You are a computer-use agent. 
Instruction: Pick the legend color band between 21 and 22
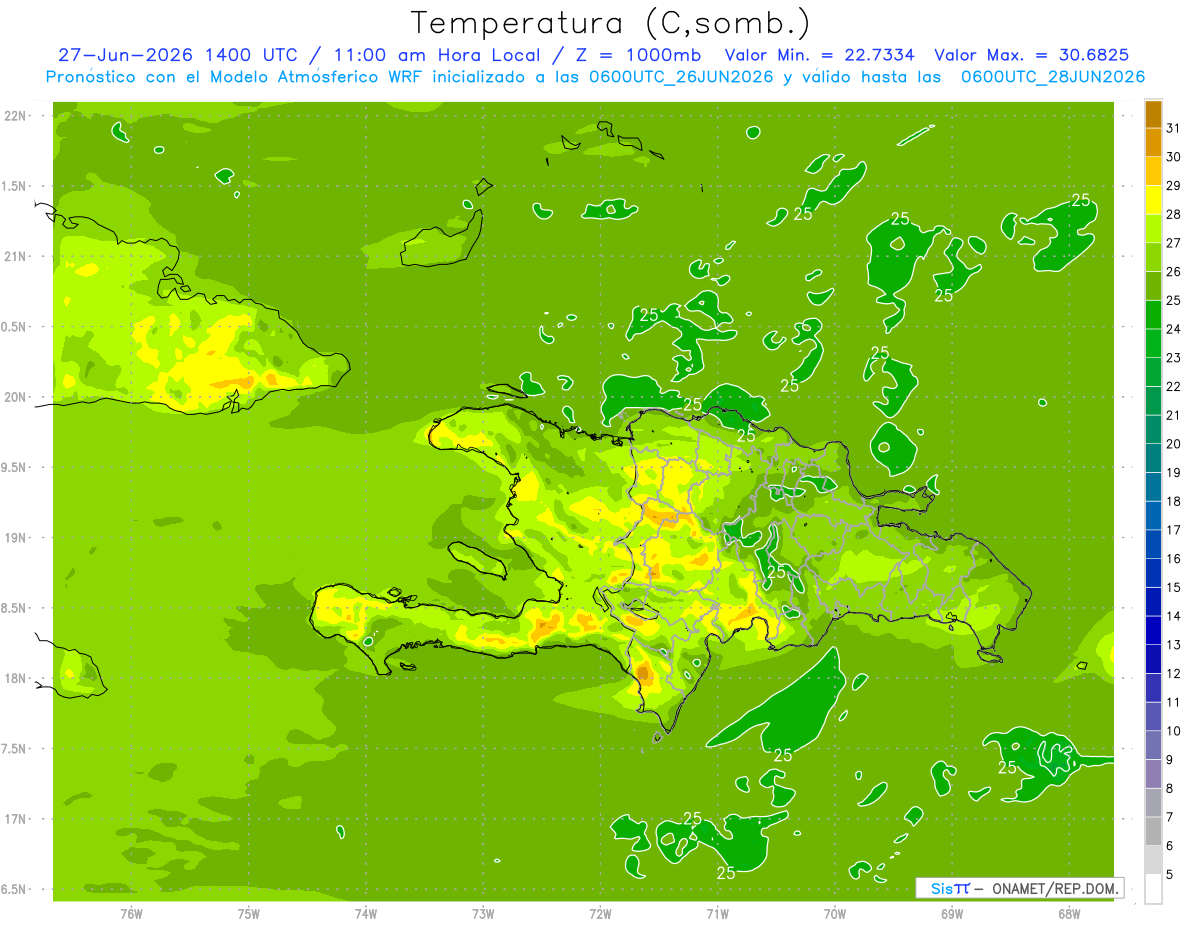pyautogui.click(x=1153, y=402)
